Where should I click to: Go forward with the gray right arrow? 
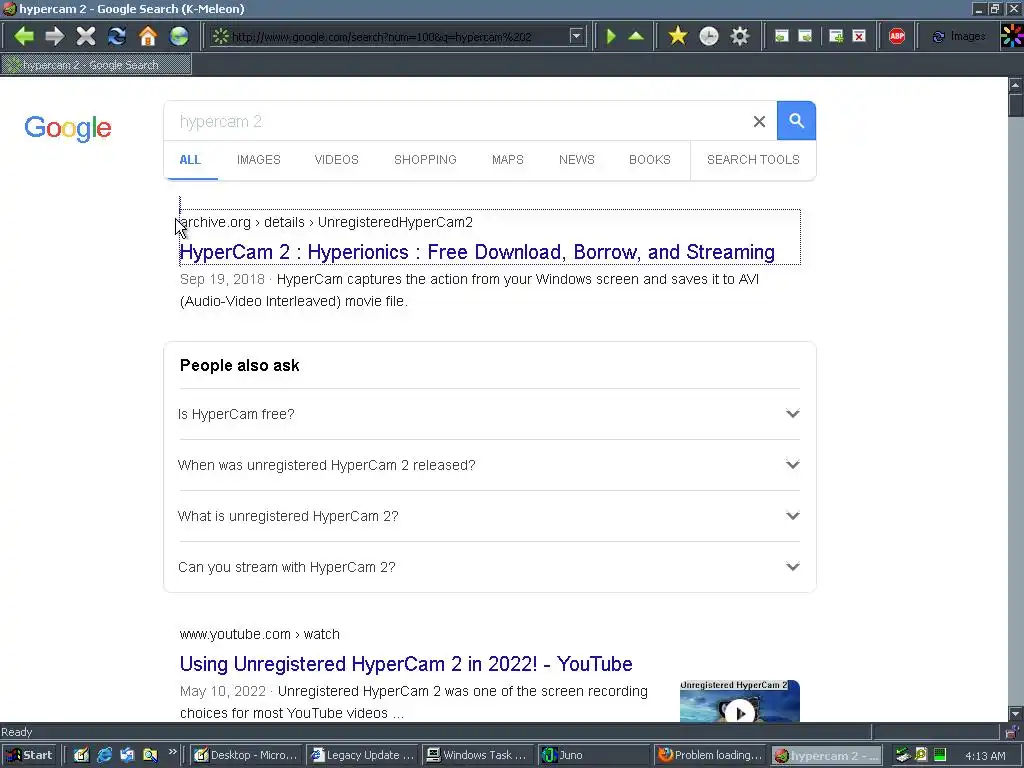55,36
